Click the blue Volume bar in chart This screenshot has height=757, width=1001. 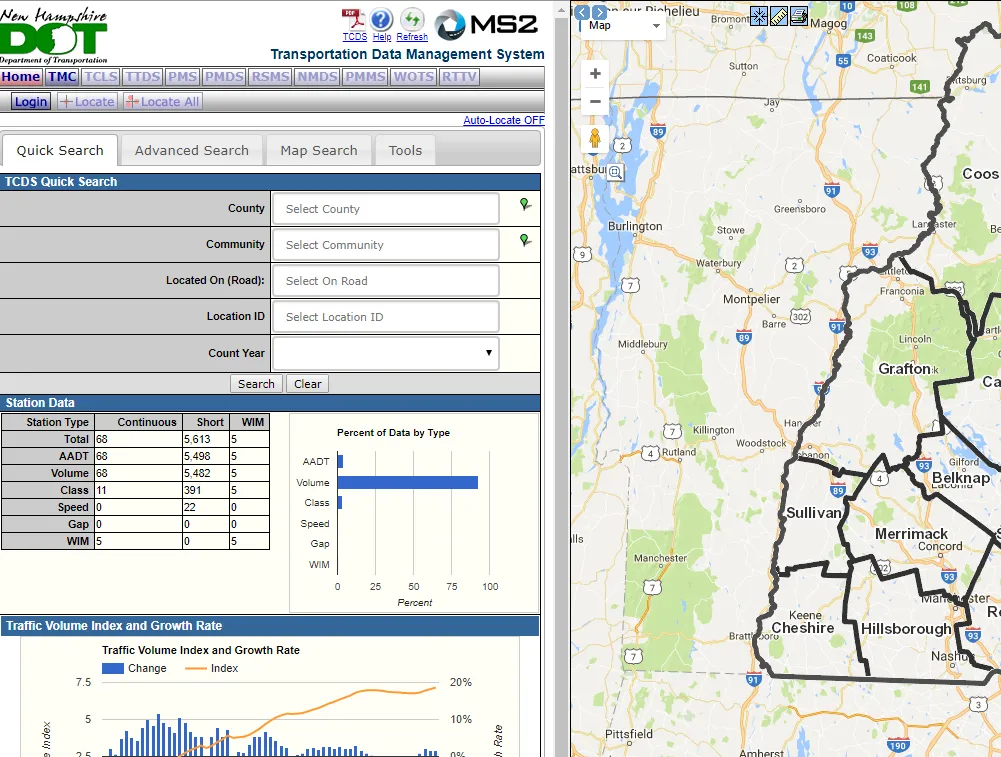[408, 483]
